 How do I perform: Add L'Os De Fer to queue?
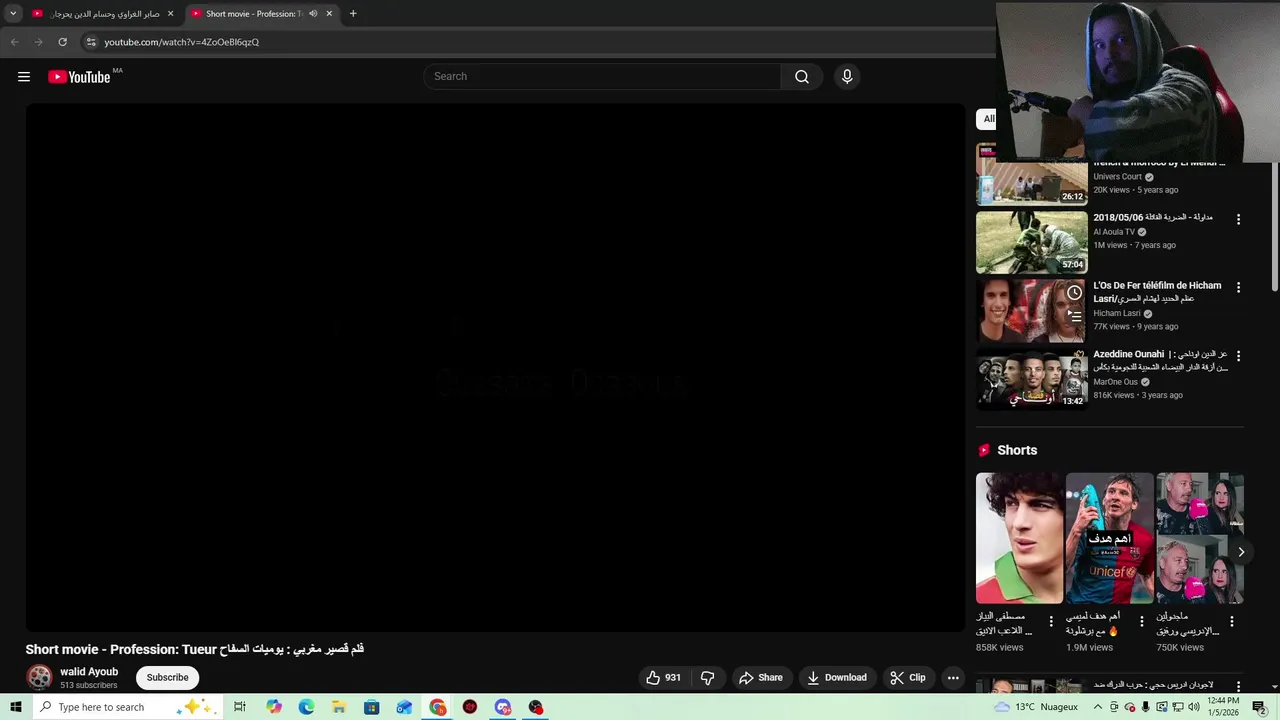[1074, 314]
